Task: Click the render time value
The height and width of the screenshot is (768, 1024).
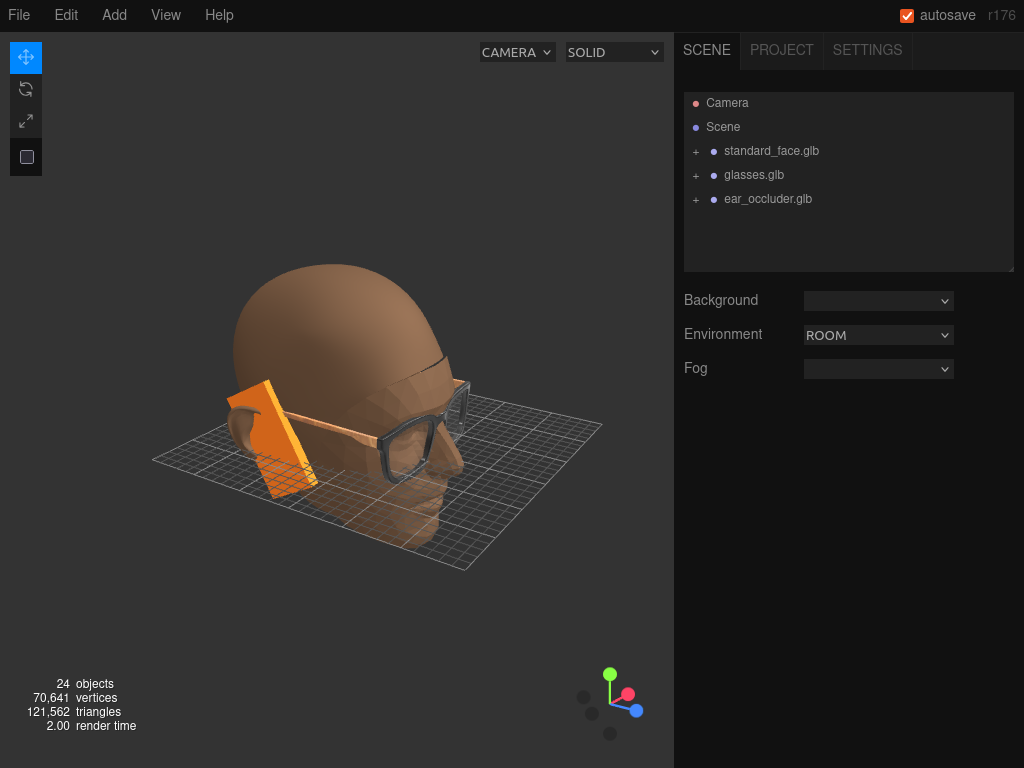Action: tap(58, 726)
